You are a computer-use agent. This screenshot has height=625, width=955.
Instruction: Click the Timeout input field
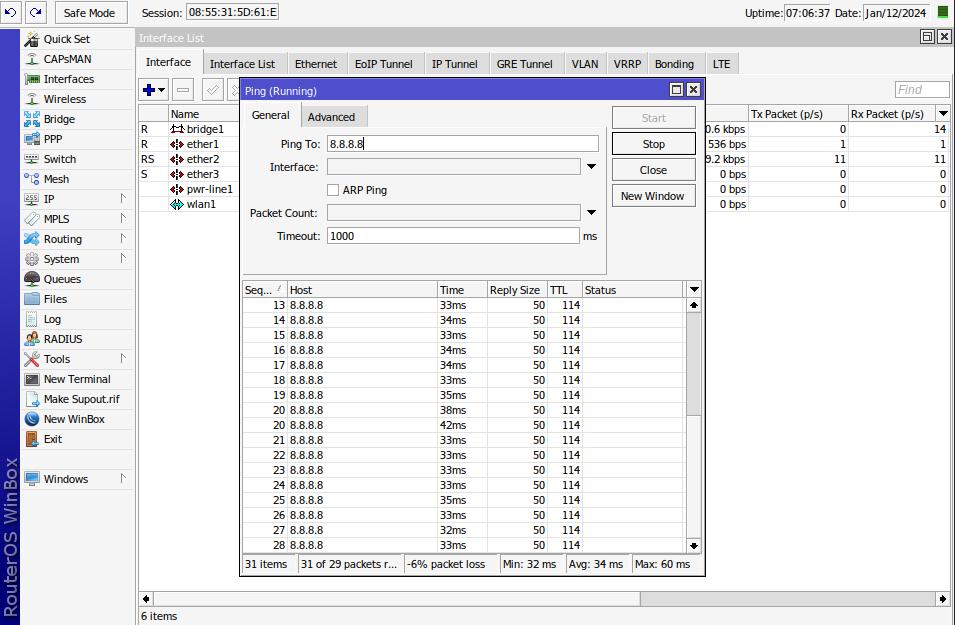453,236
